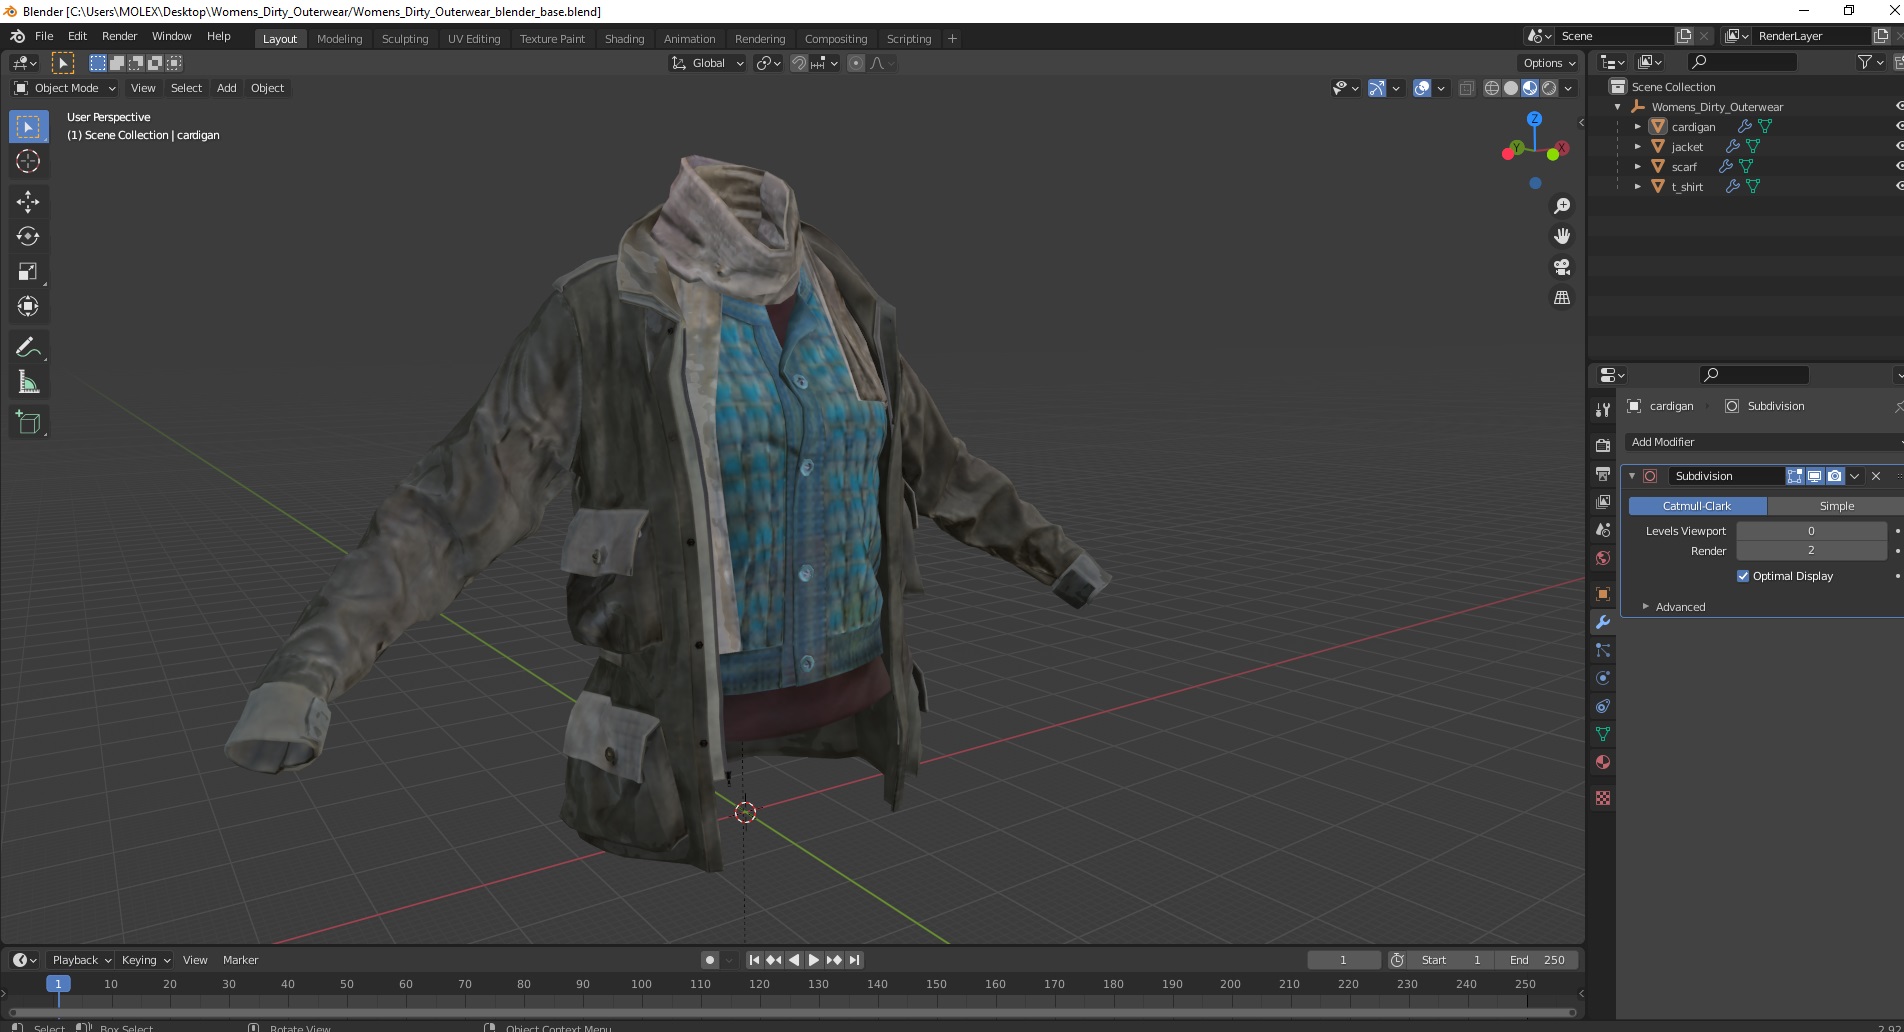
Task: Hide the cardigan object in outliner
Action: click(1898, 126)
